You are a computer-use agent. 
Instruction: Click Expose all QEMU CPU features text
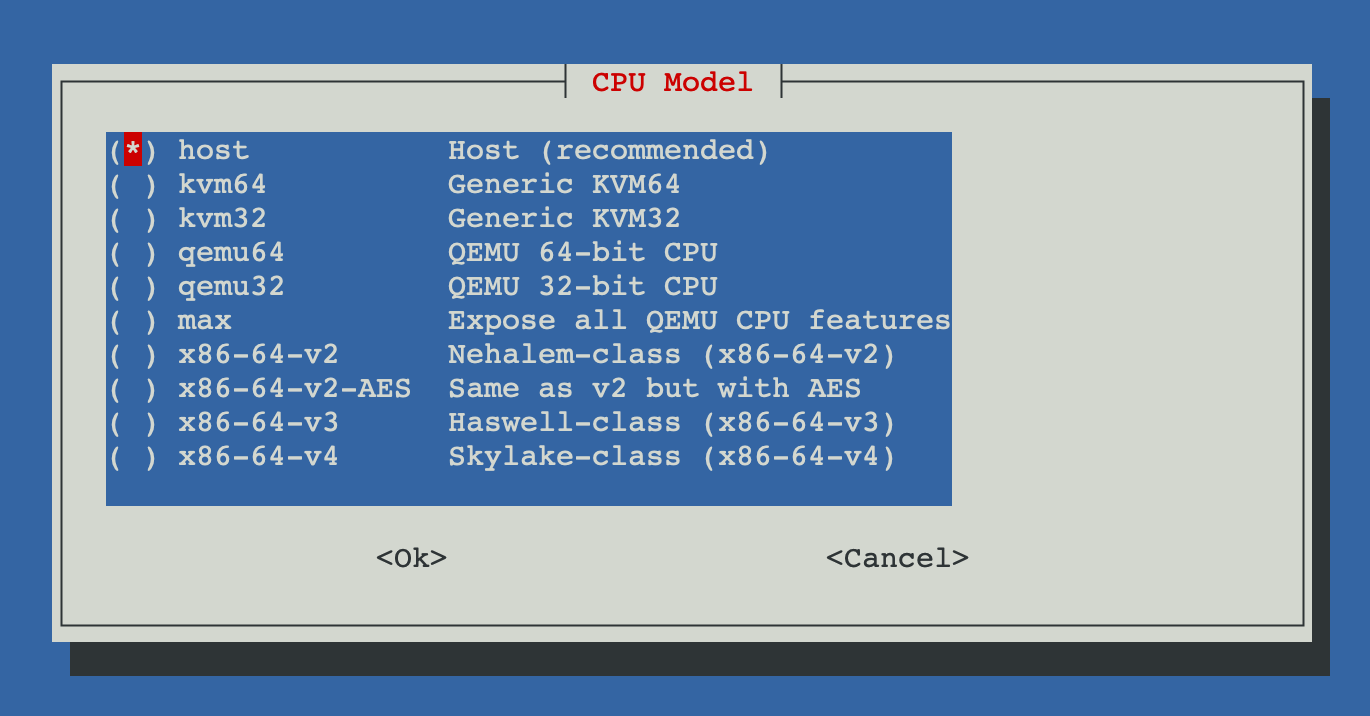[699, 321]
